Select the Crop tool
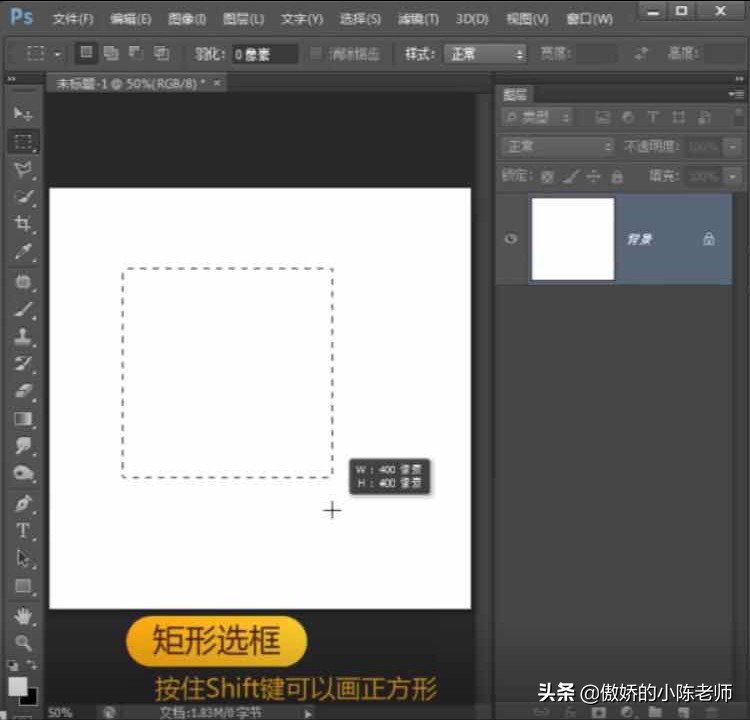Image resolution: width=750 pixels, height=720 pixels. pos(22,223)
